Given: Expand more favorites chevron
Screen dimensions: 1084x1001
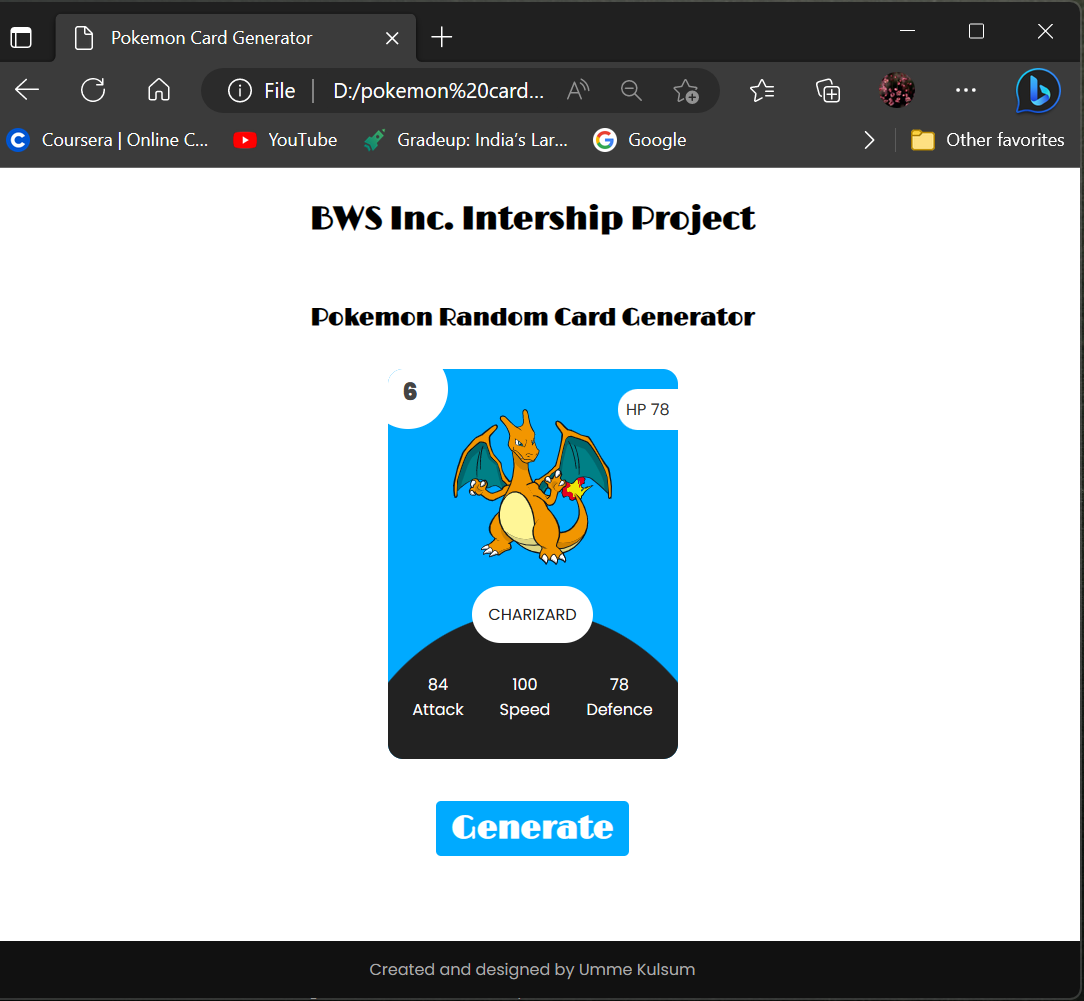Looking at the screenshot, I should tap(869, 140).
